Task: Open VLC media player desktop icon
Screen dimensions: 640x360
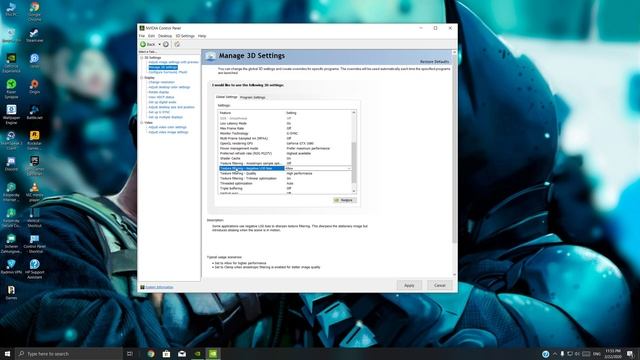Action: pyautogui.click(x=35, y=191)
